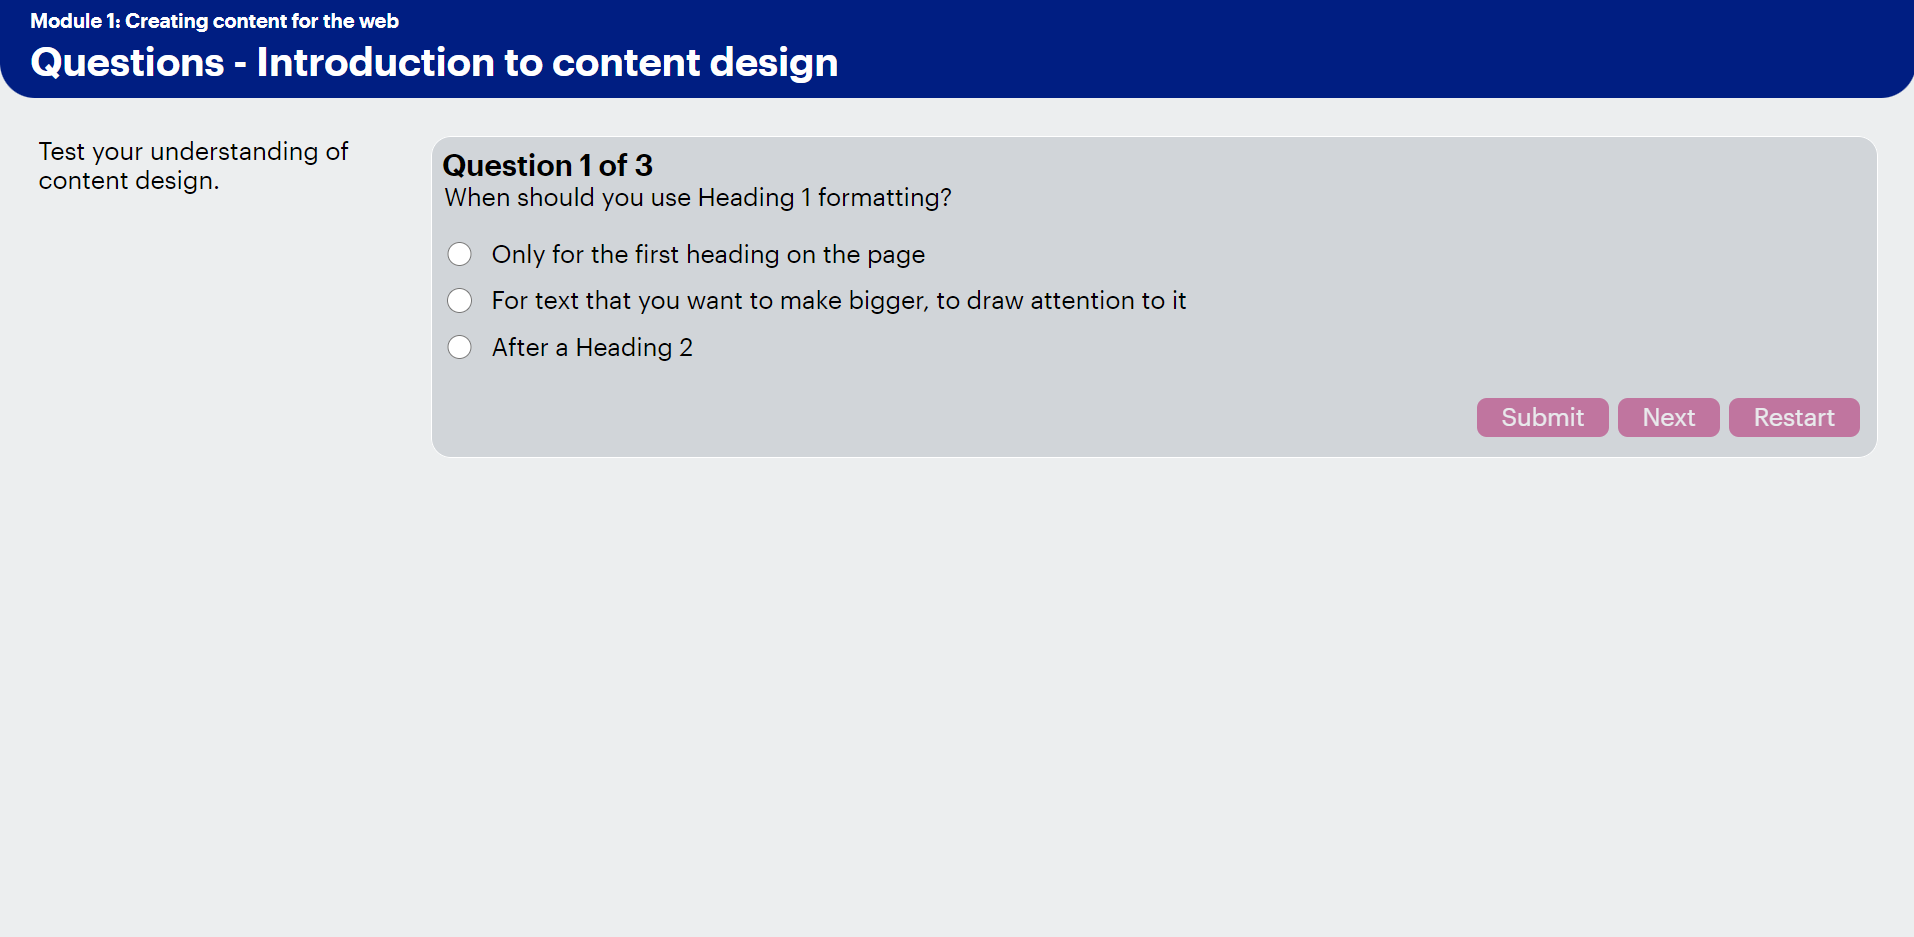Pick the "After a Heading 2" radio button
Image resolution: width=1914 pixels, height=937 pixels.
[x=459, y=347]
